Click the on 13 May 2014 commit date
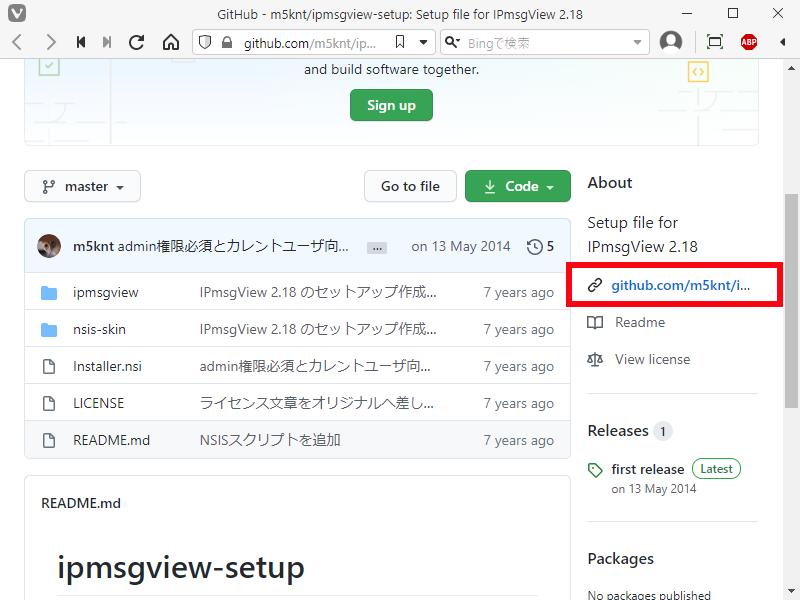 pos(461,246)
